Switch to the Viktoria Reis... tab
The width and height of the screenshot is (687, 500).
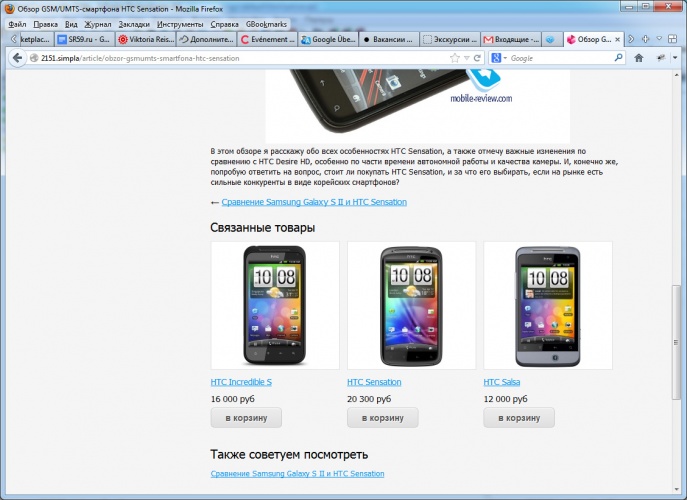pyautogui.click(x=146, y=39)
